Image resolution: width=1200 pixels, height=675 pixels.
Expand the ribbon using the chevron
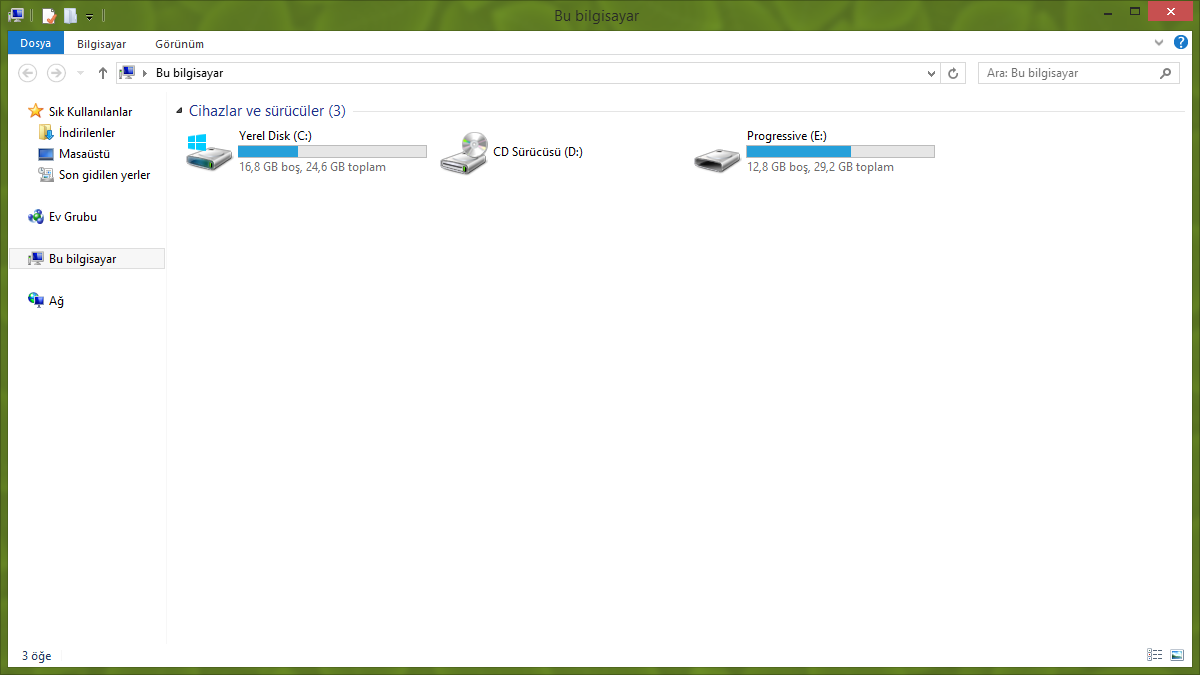point(1159,43)
